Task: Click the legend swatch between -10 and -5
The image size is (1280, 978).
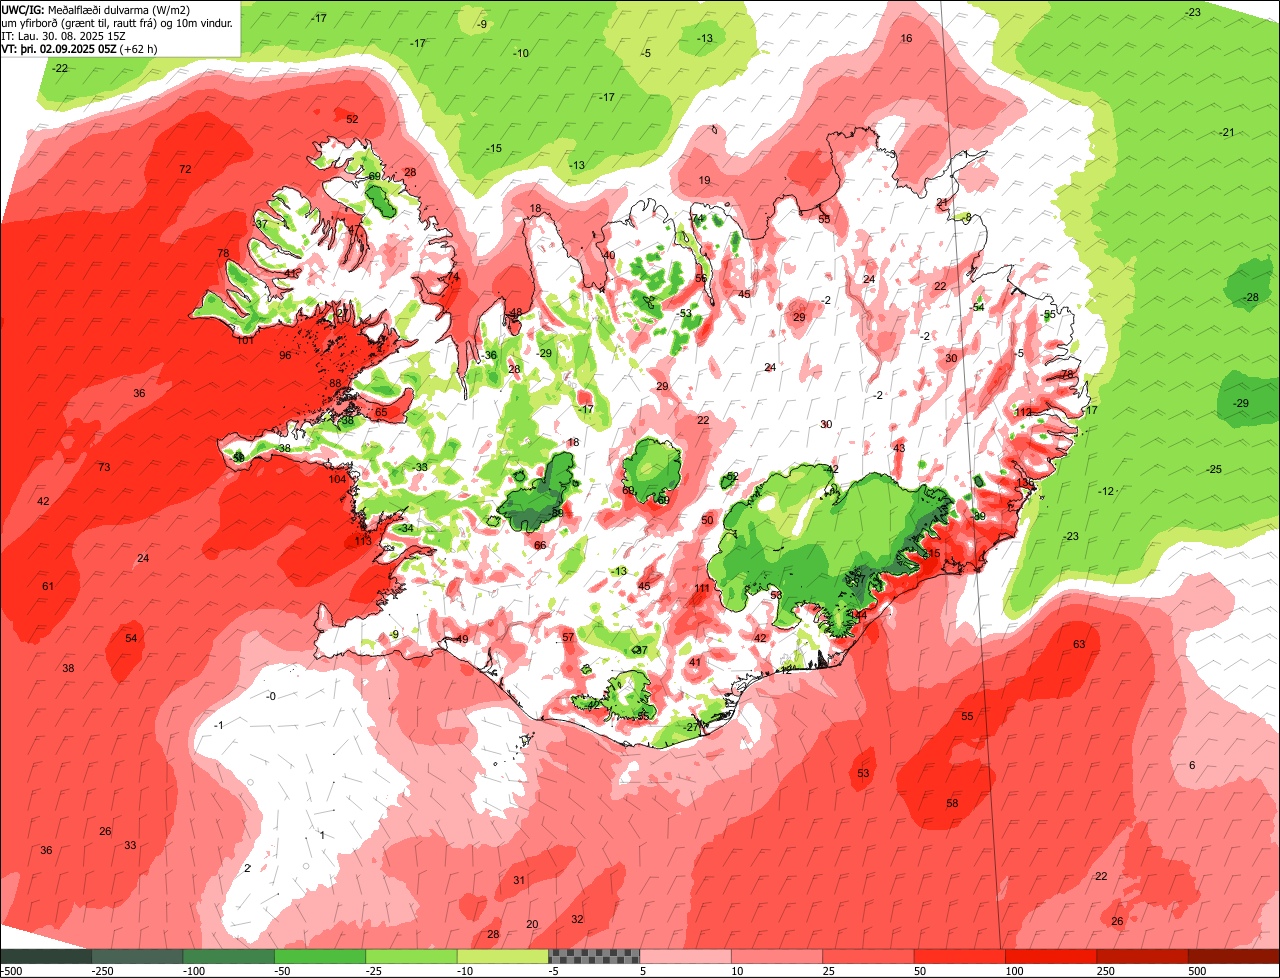Action: point(502,956)
